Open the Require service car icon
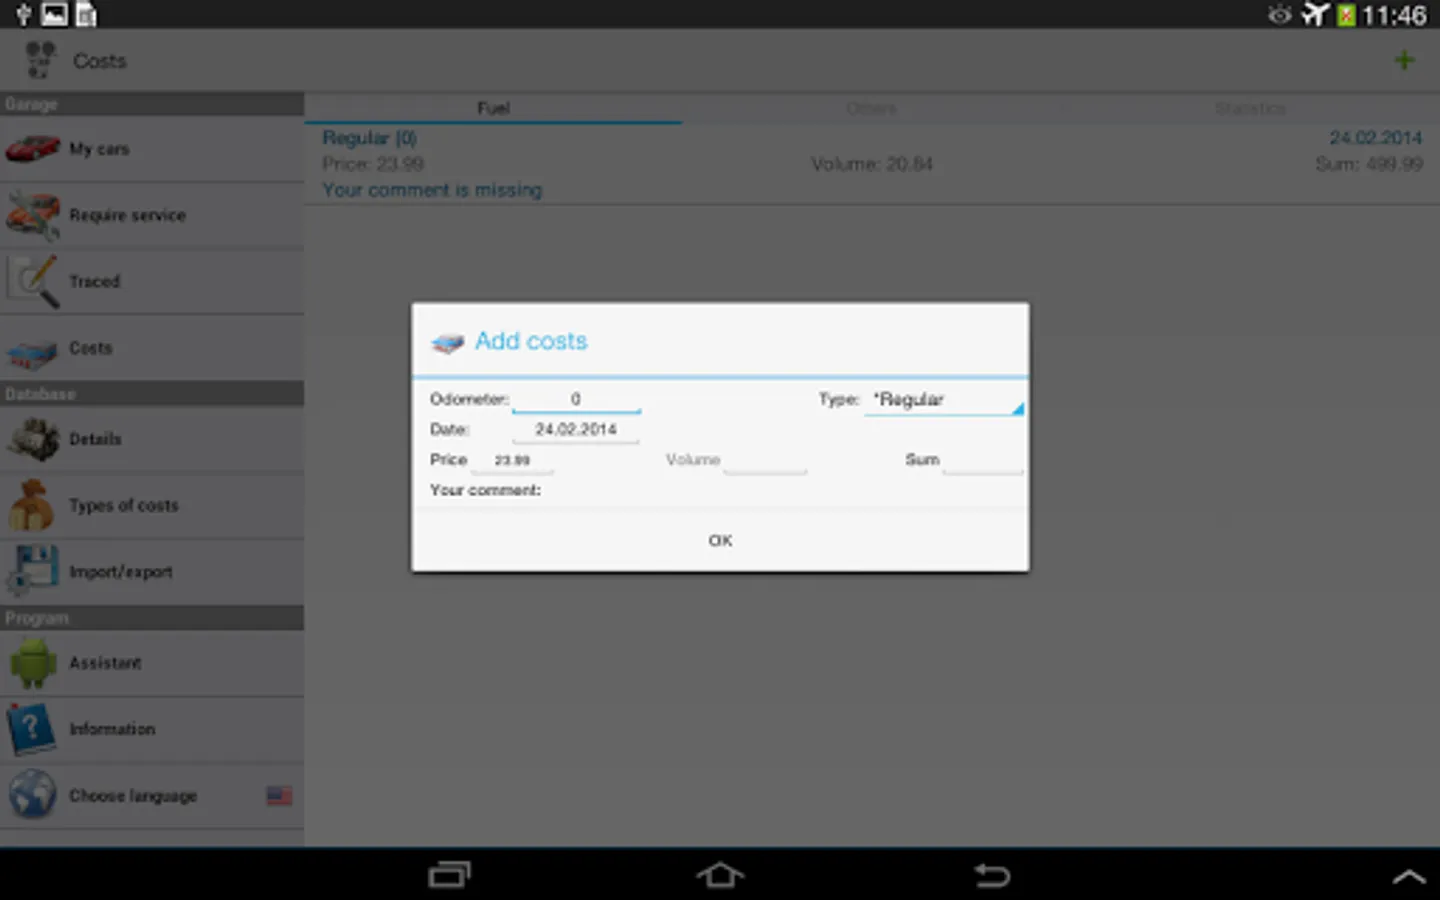Screen dimensions: 1440x900 (x=33, y=216)
